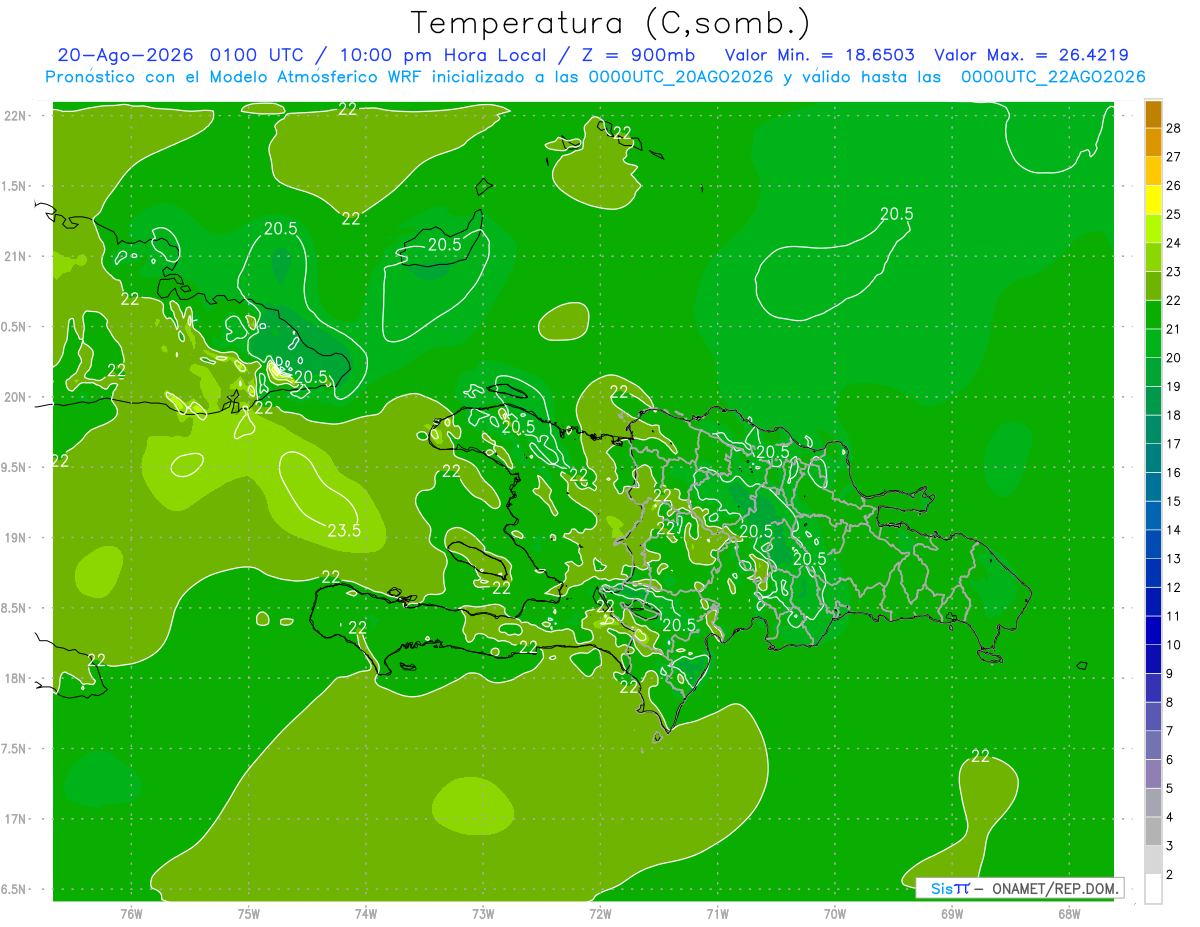Screen dimensions: 1200x927
Task: Click the "Valor Max. = 26.4219" readout
Action: tap(1031, 55)
